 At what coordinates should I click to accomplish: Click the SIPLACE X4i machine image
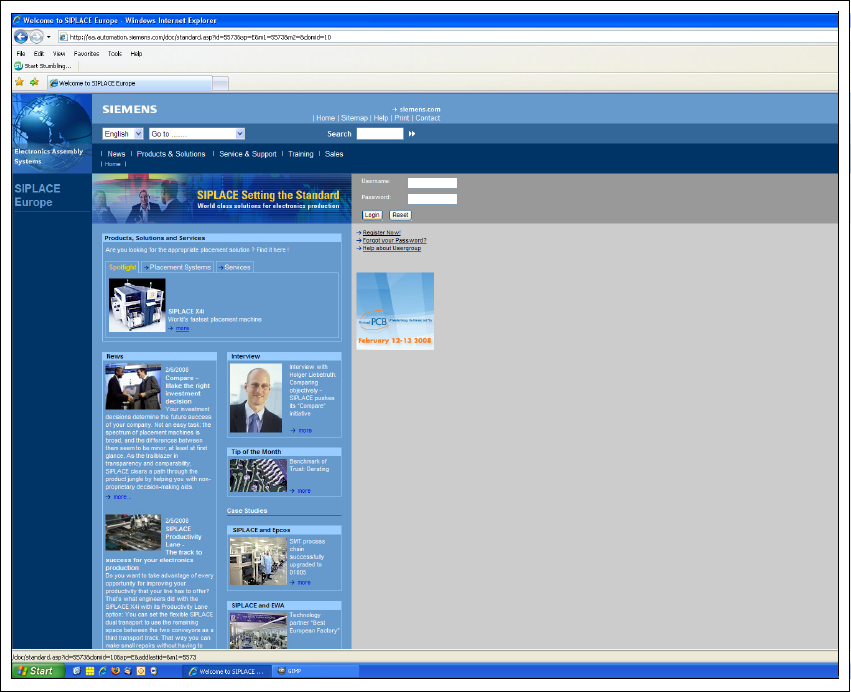[137, 305]
